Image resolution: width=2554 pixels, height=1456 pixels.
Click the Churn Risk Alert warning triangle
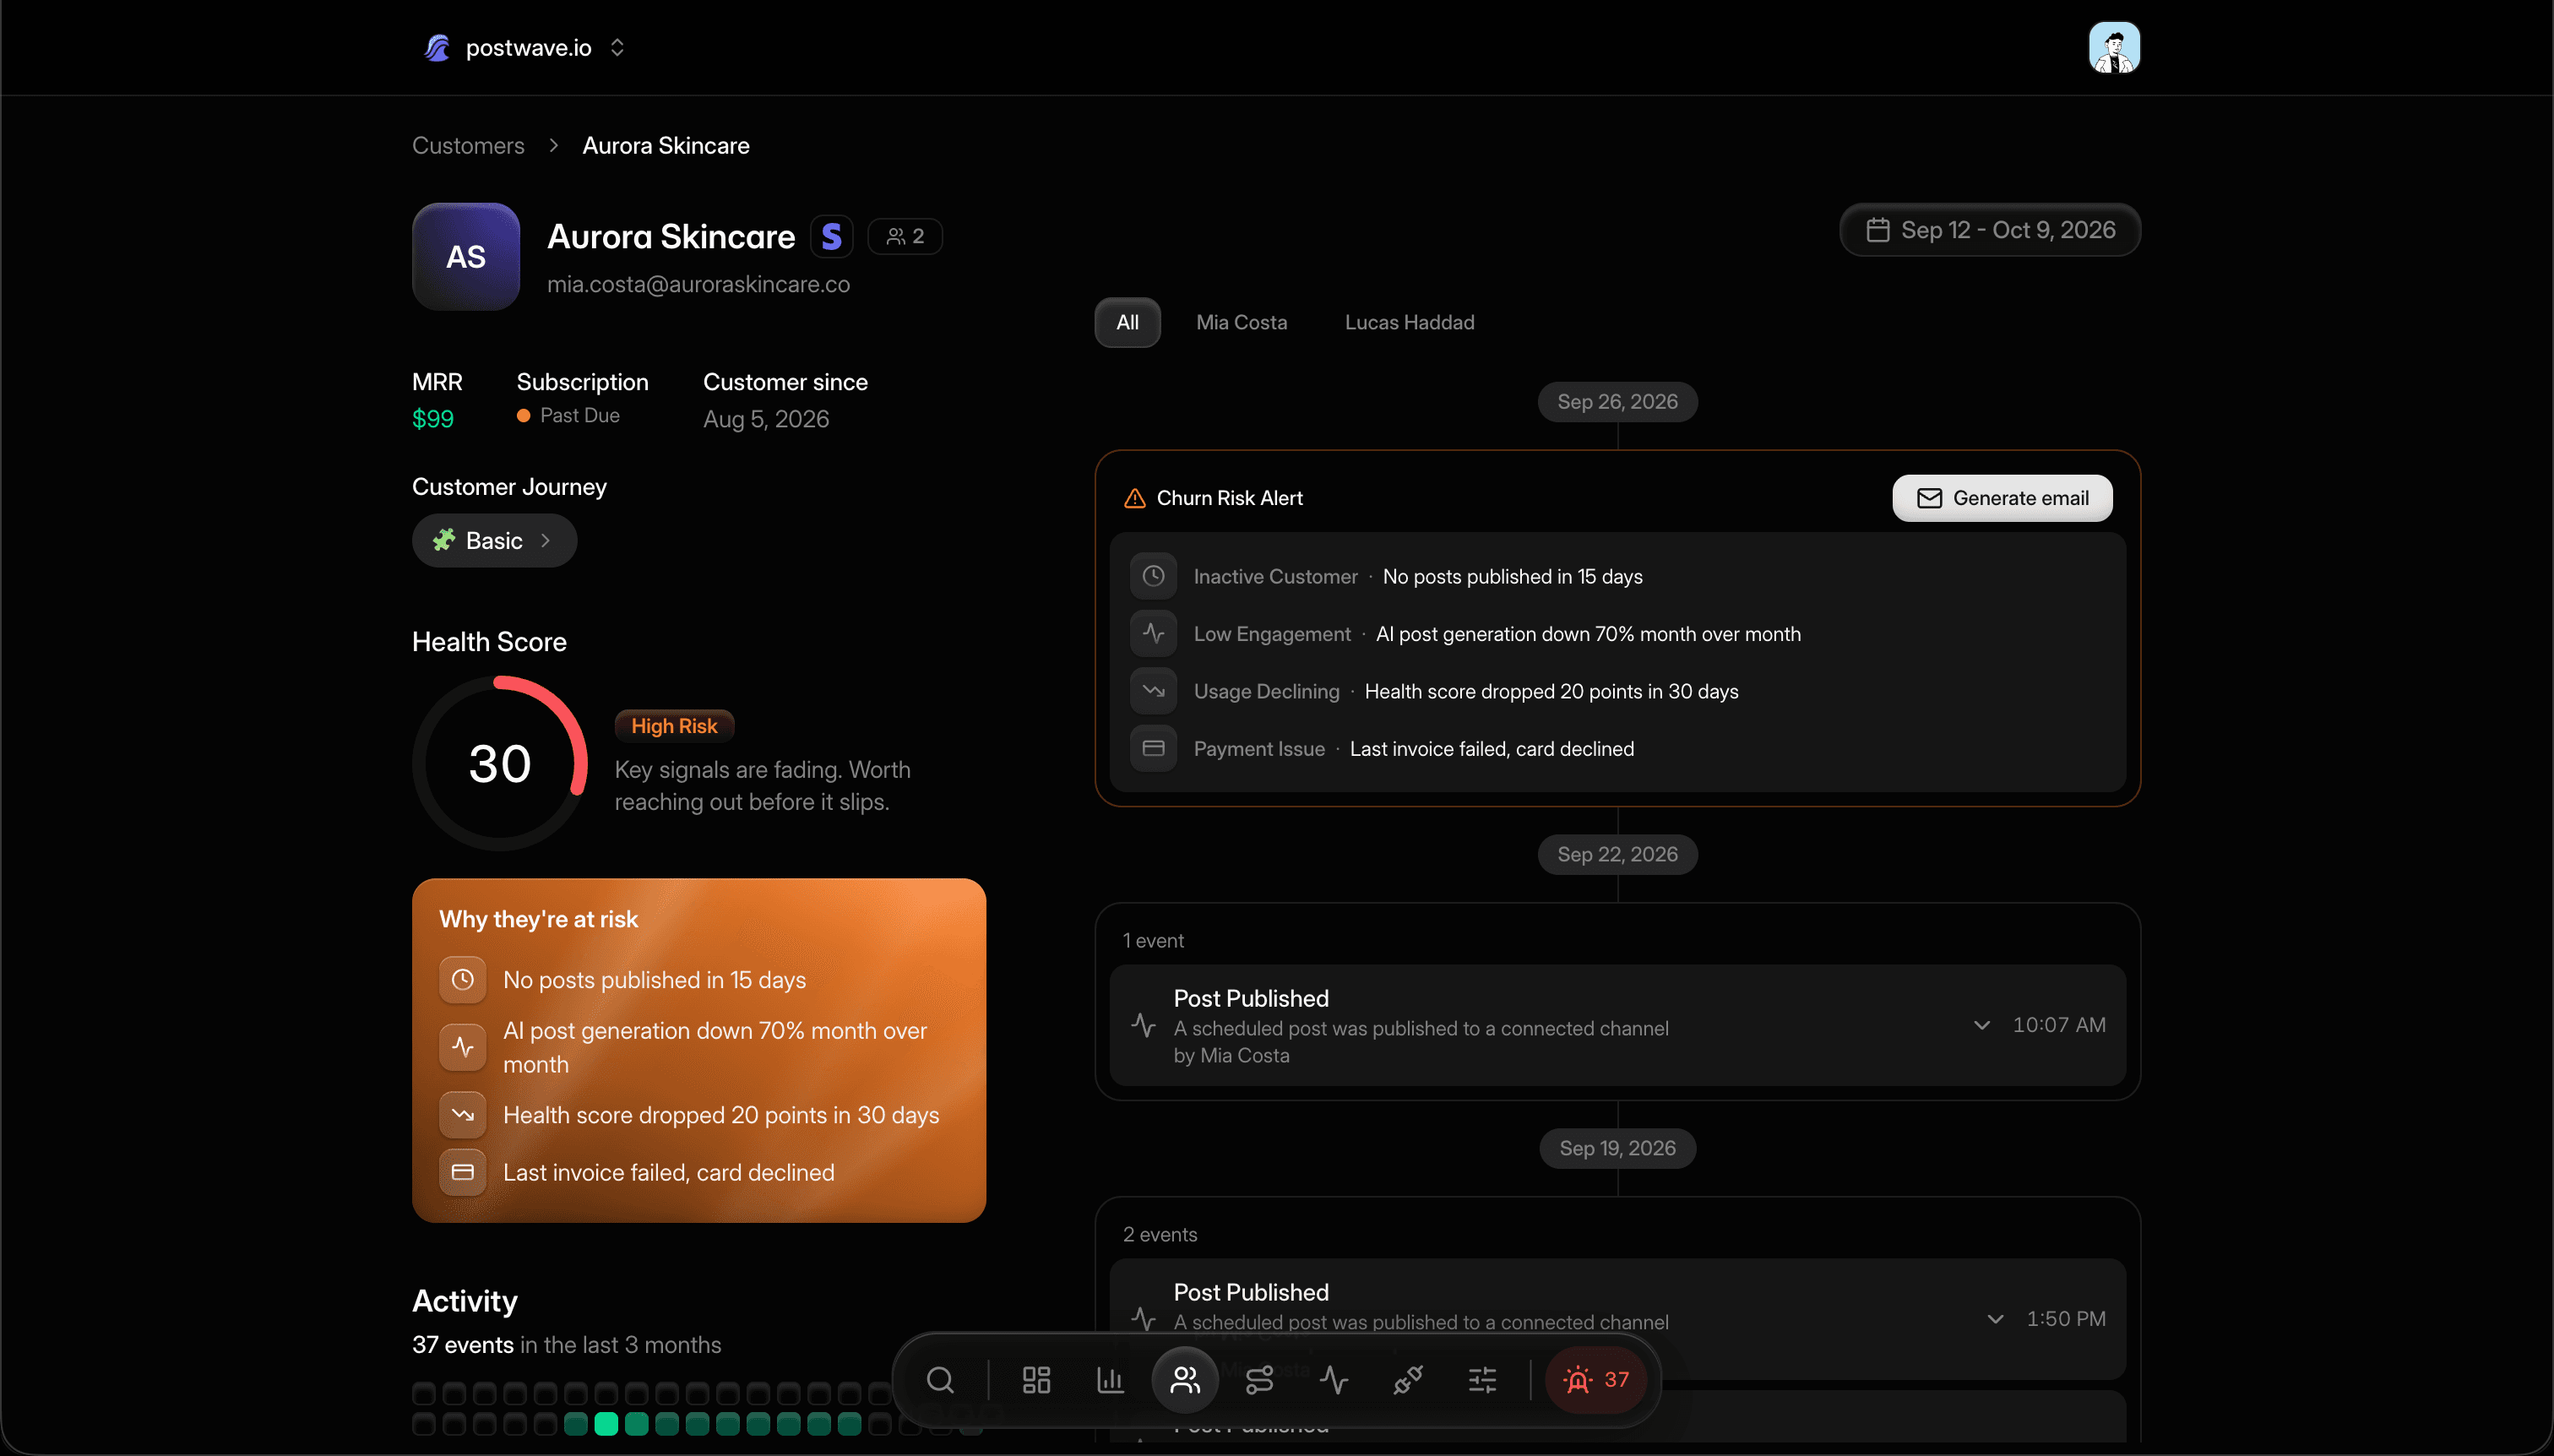point(1134,498)
